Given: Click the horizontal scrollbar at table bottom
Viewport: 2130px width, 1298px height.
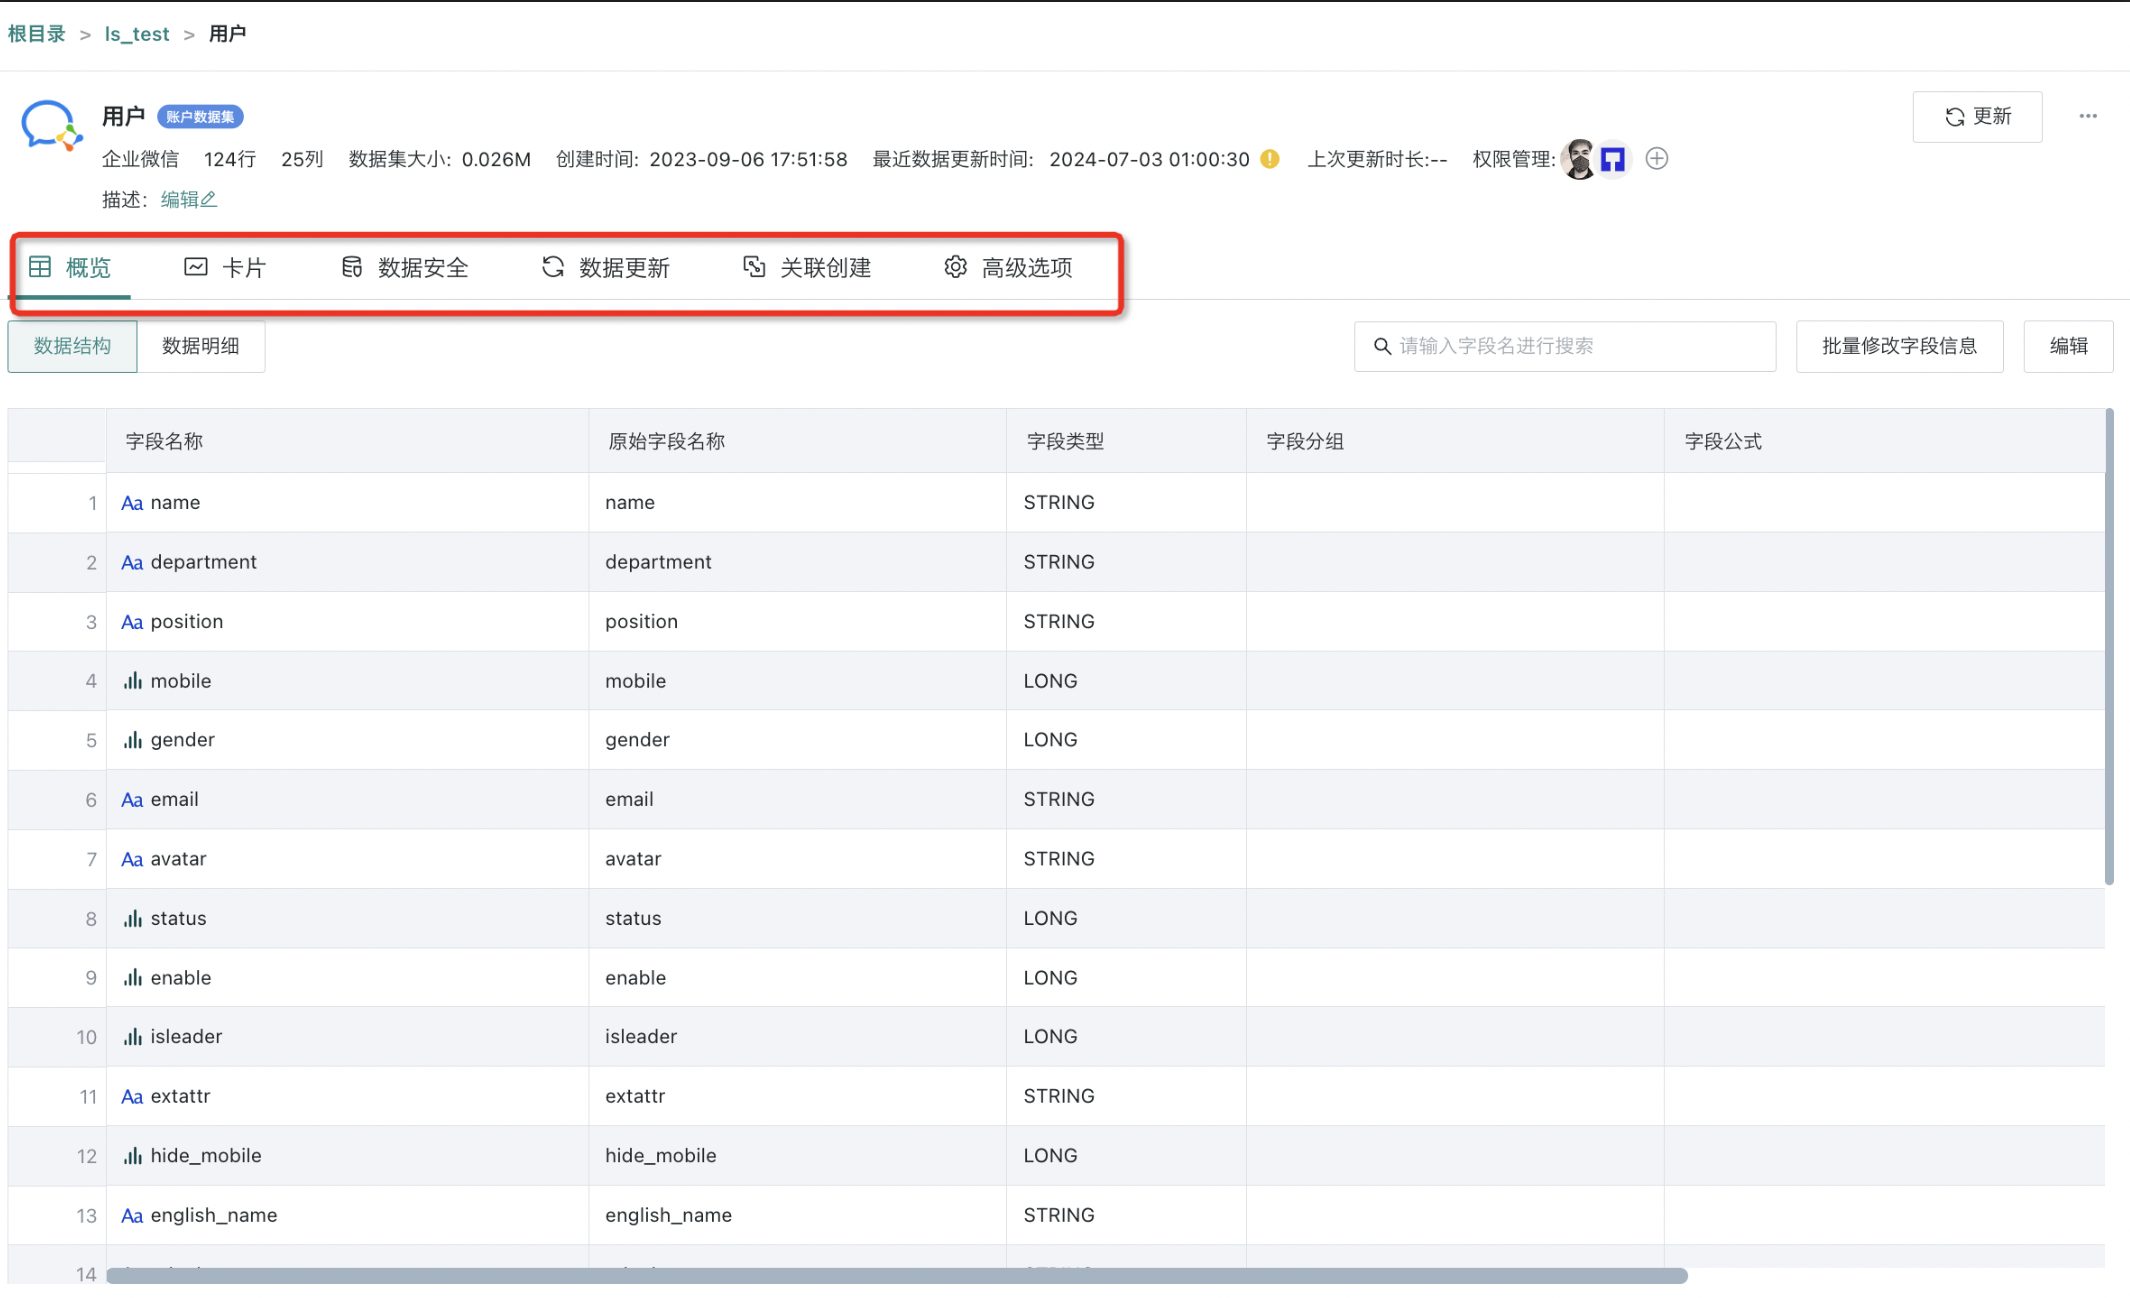Looking at the screenshot, I should (897, 1275).
